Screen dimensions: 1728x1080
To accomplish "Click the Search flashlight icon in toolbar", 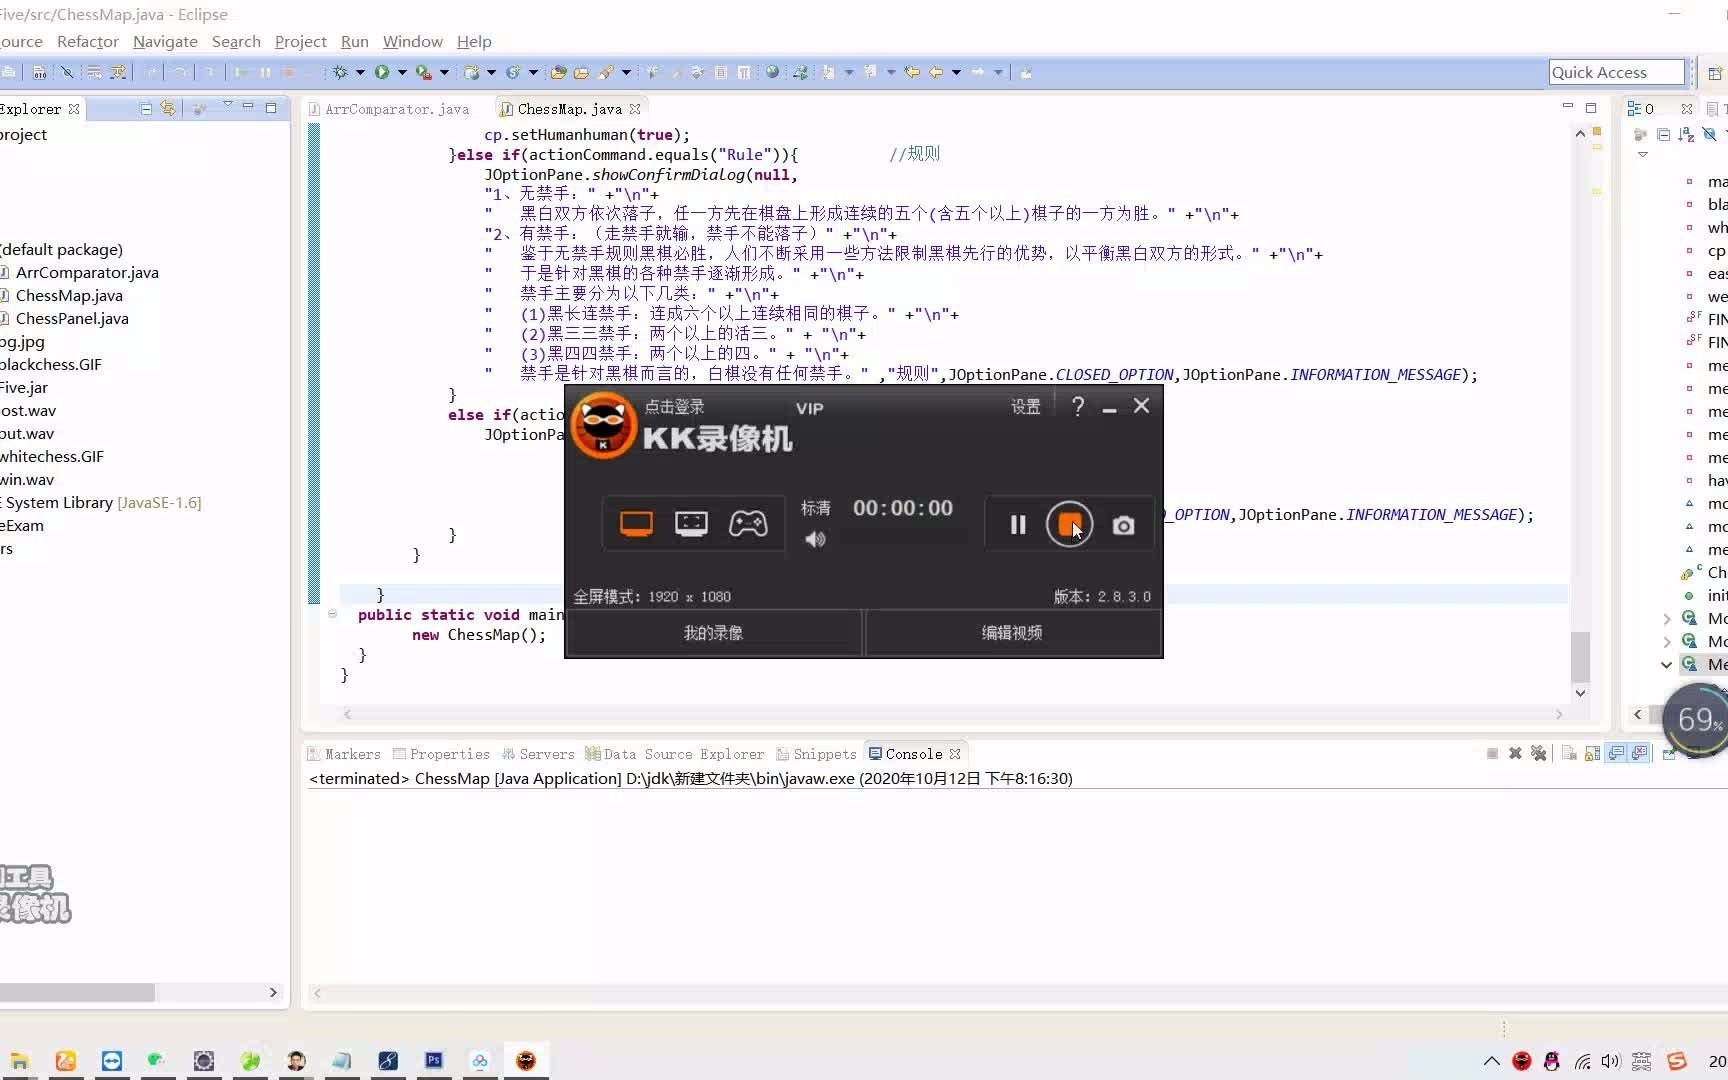I will pyautogui.click(x=606, y=72).
